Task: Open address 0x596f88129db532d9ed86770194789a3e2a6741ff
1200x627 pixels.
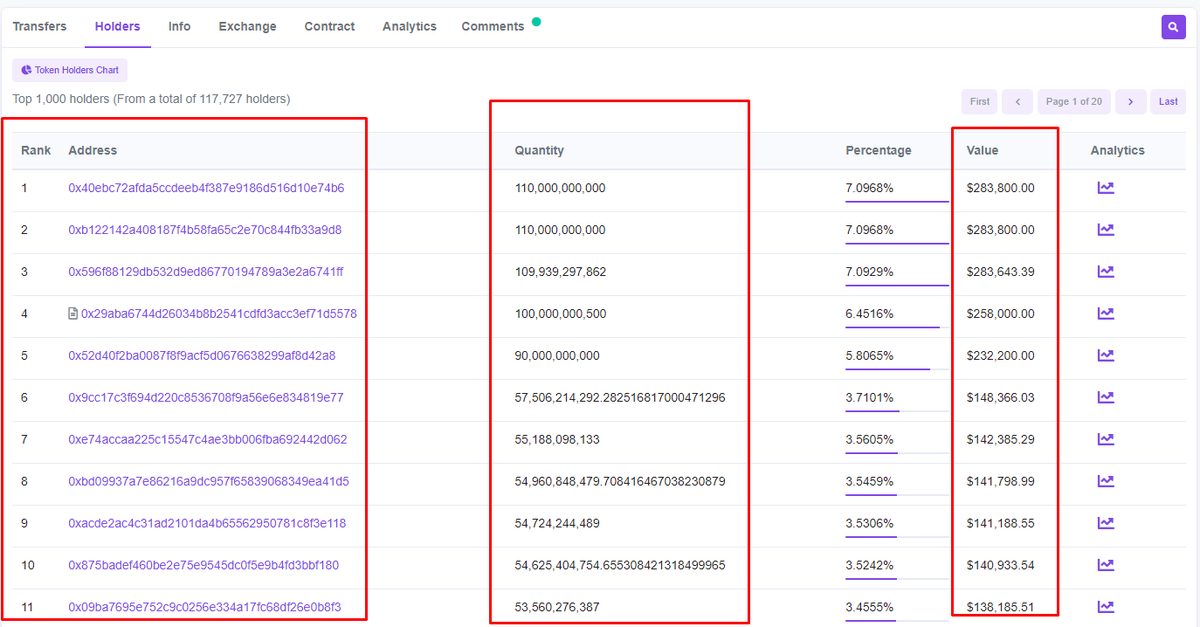Action: [x=206, y=272]
